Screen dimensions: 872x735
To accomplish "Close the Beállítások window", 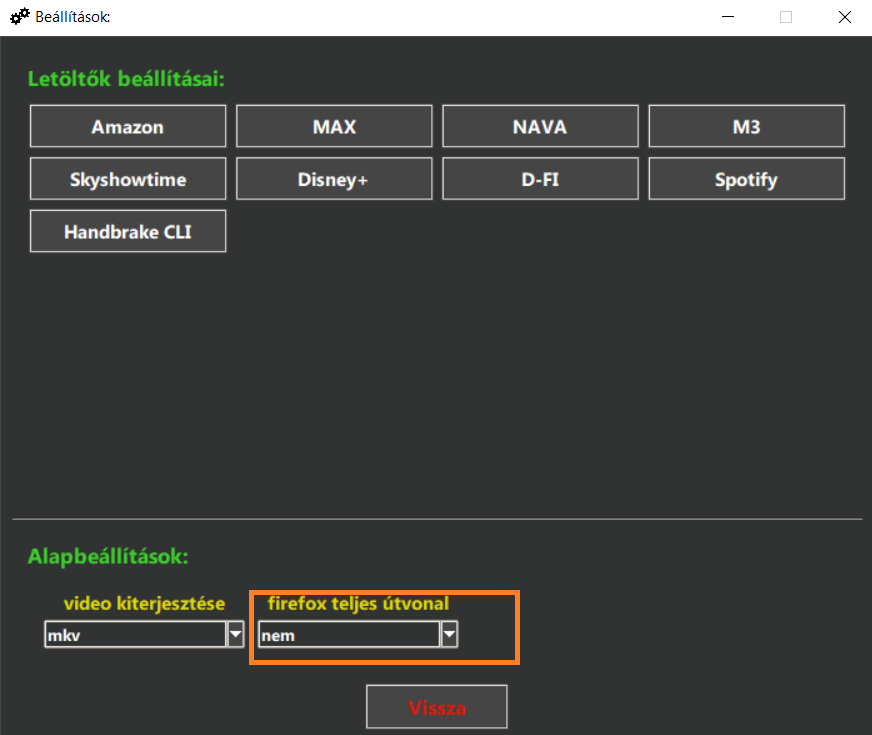I will [845, 17].
